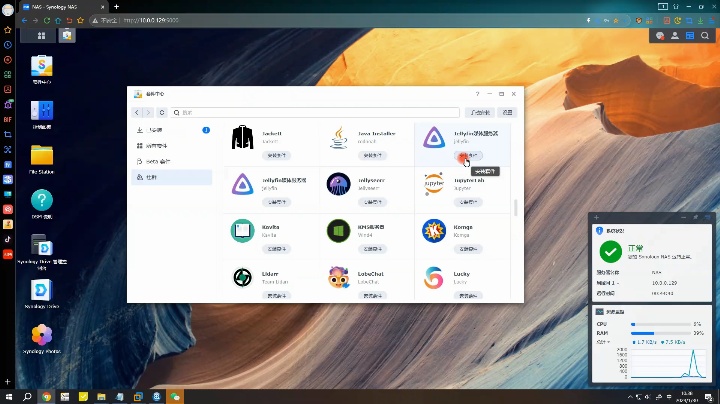This screenshot has height=404, width=720.
Task: Click the Java Installer coffee cup icon
Action: tap(338, 137)
